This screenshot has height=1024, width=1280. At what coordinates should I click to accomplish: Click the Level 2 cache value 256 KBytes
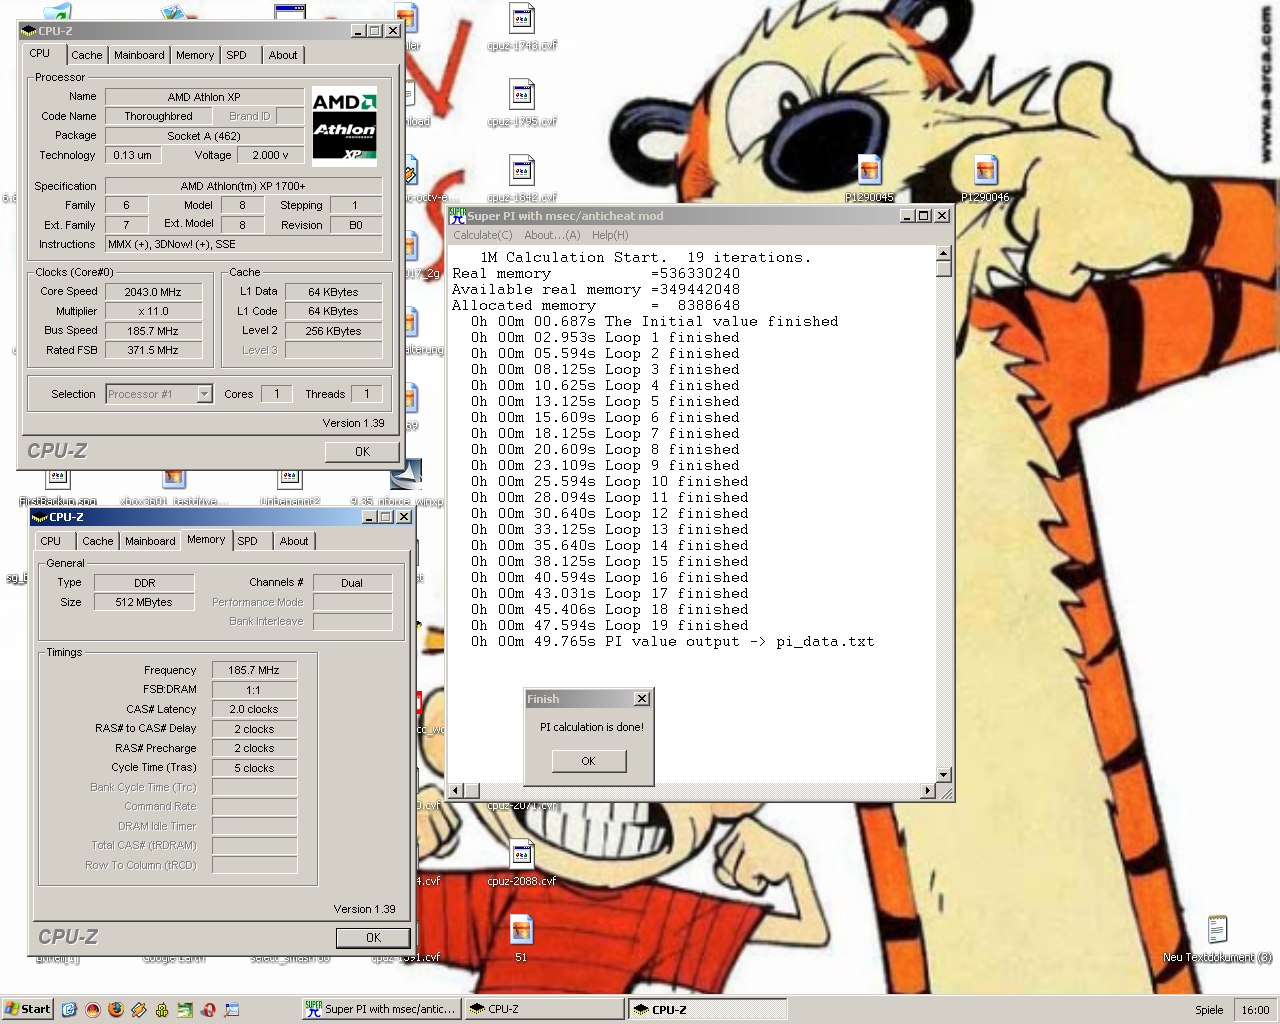[x=333, y=331]
